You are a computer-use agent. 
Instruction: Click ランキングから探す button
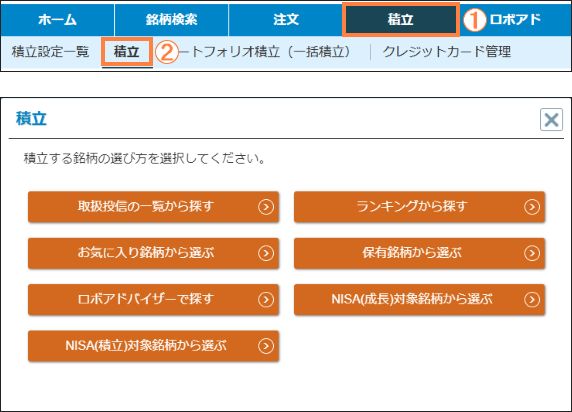(x=420, y=207)
